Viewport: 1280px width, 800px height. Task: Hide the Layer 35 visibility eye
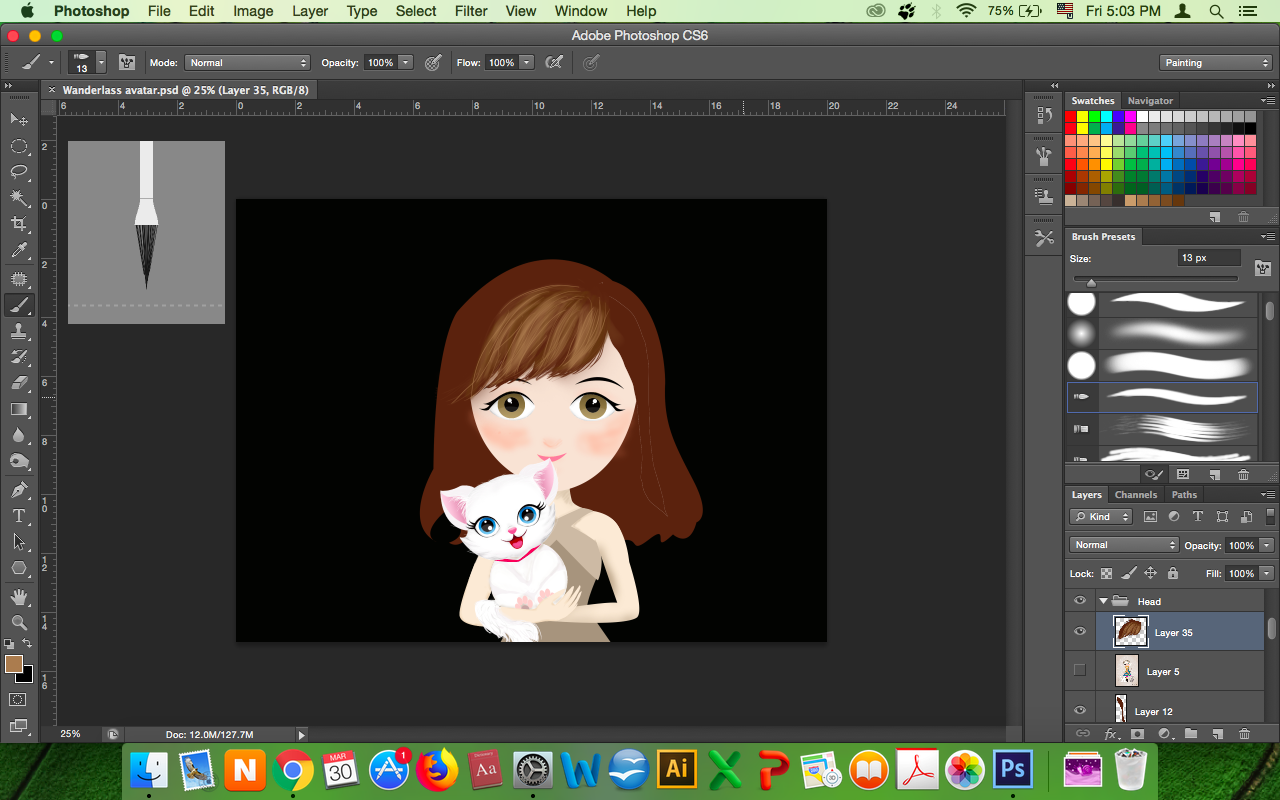pos(1079,632)
